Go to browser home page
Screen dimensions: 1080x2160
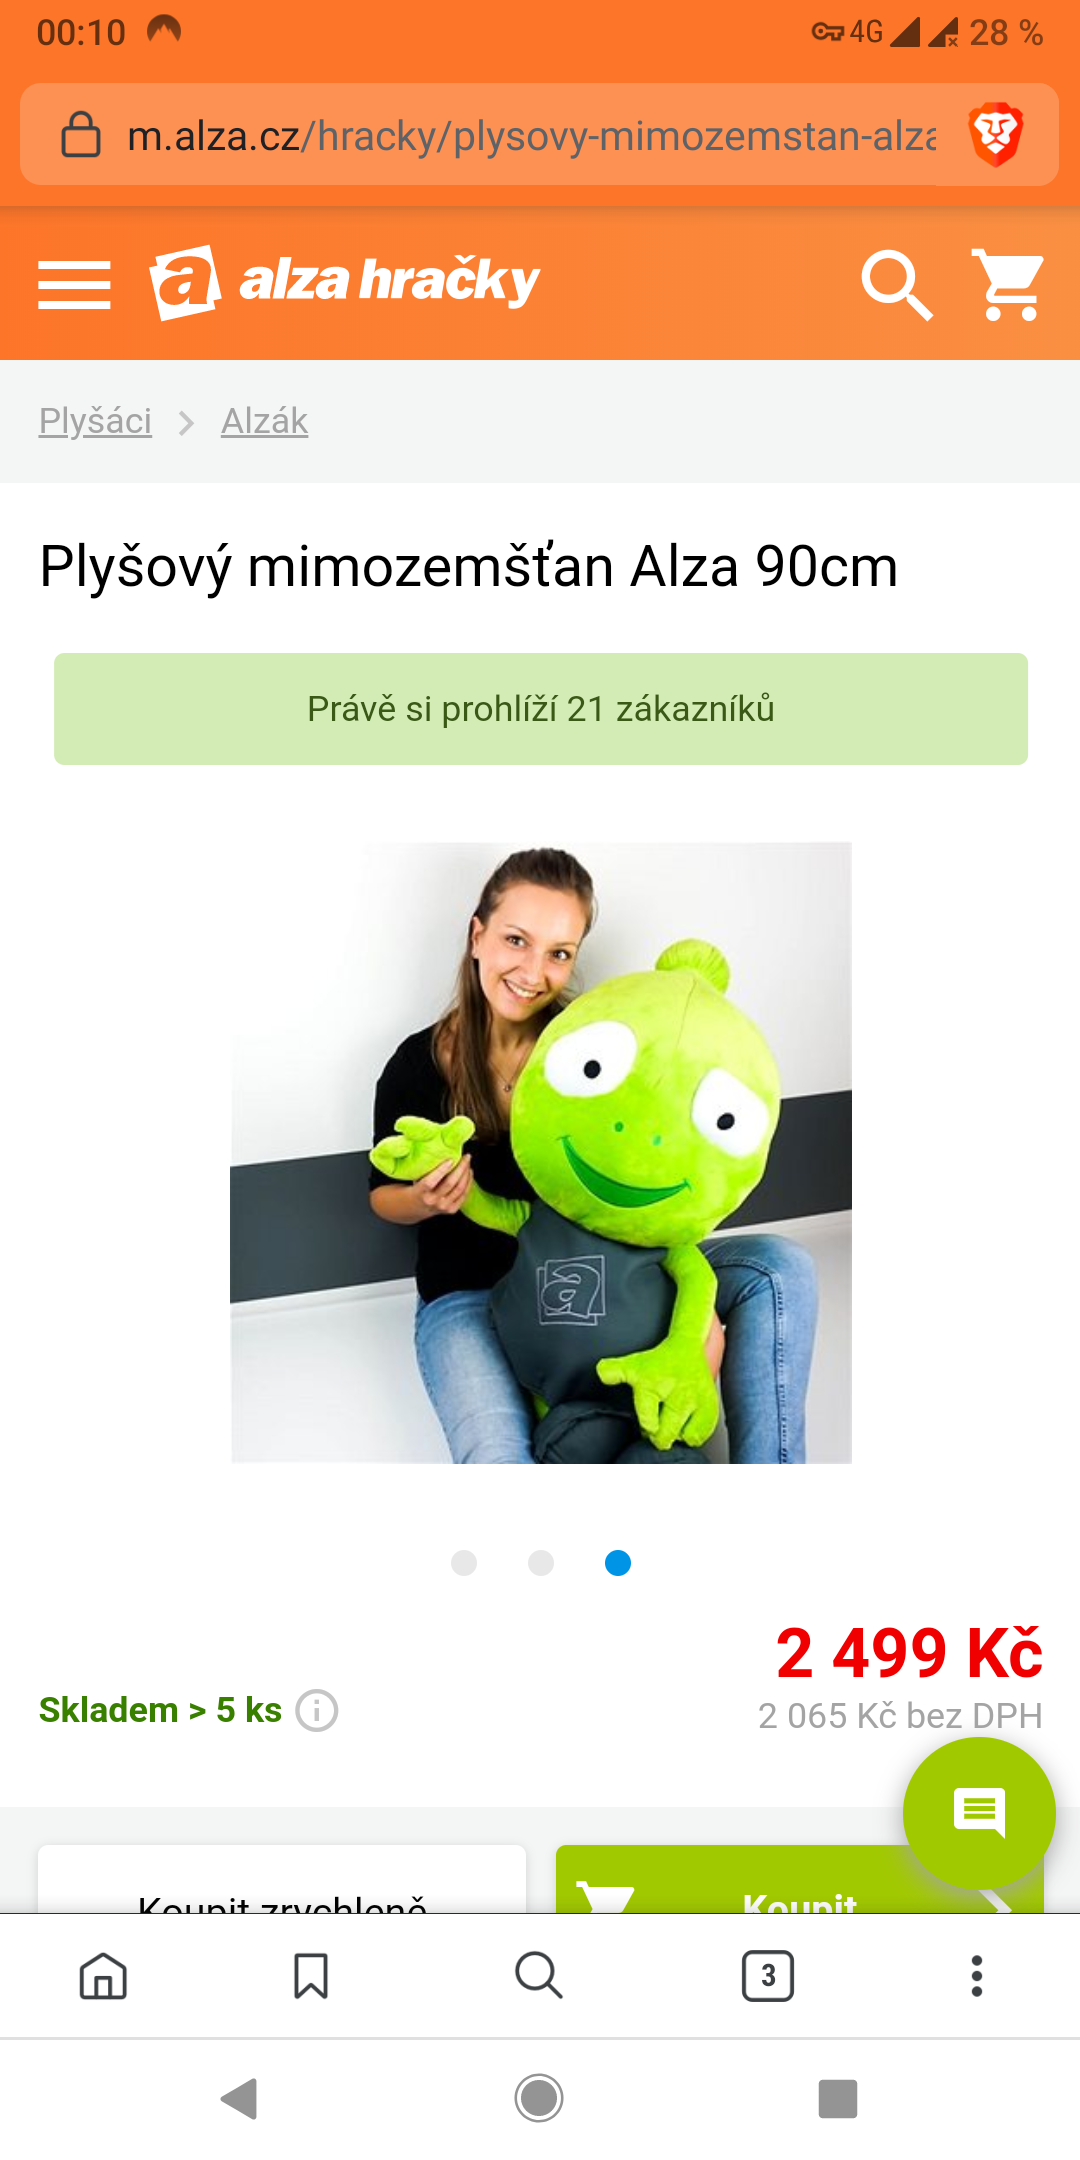pos(104,1976)
